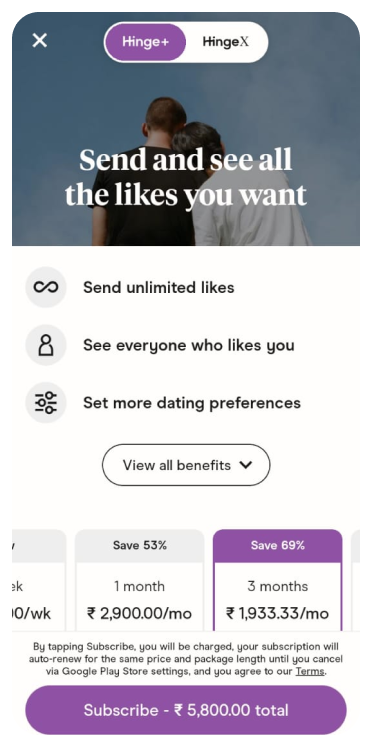This screenshot has width=372, height=747.
Task: Tap Subscribe - ₹ 5,800.00 total button
Action: coord(186,710)
